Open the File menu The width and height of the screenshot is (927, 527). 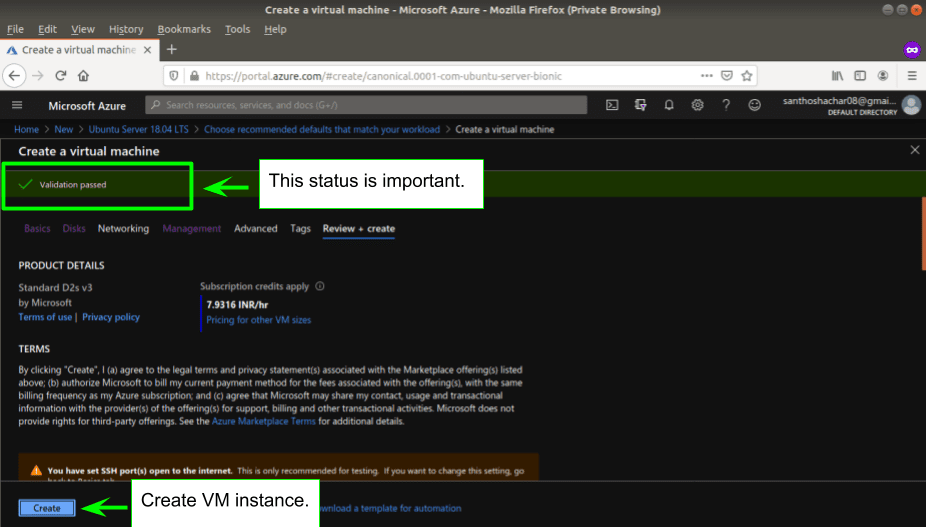coord(15,29)
